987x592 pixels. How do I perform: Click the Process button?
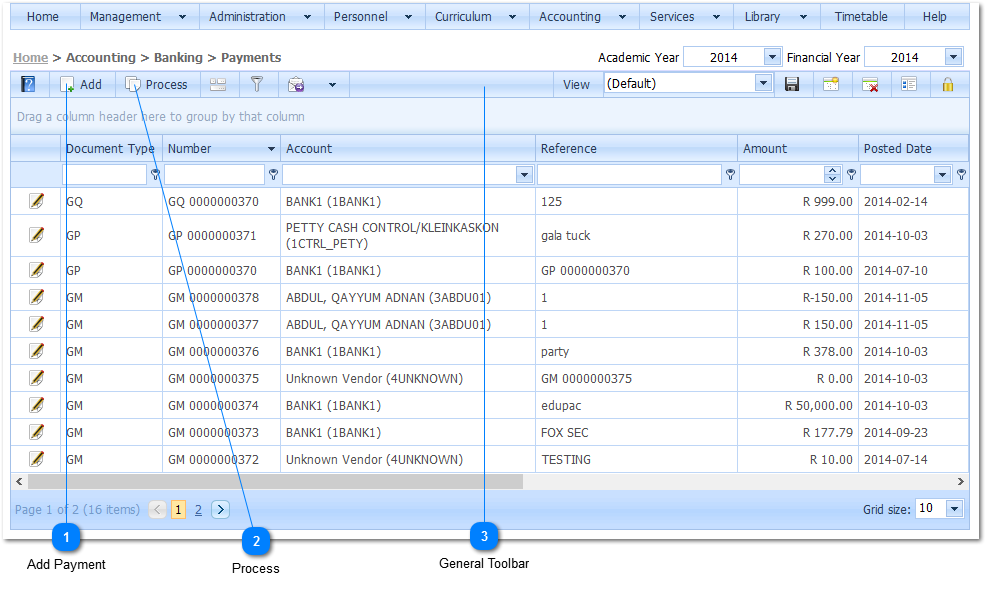coord(157,84)
